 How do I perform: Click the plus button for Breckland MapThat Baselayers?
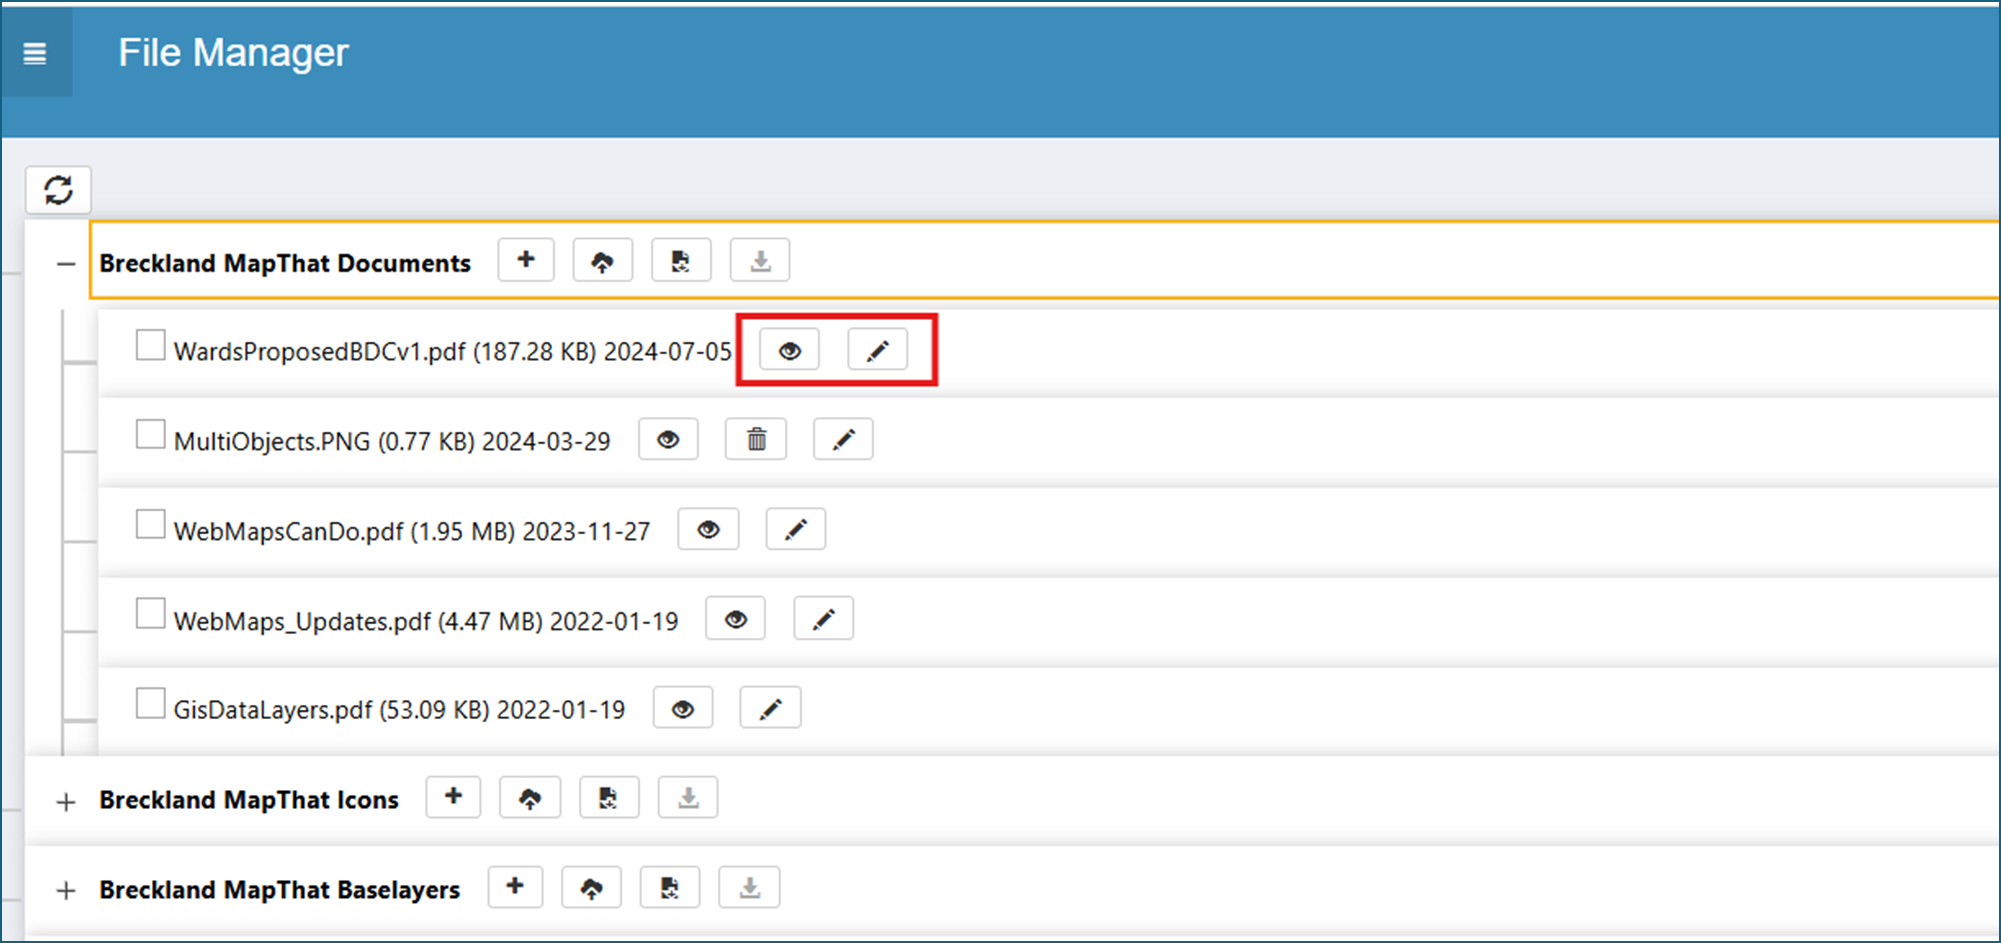point(515,887)
